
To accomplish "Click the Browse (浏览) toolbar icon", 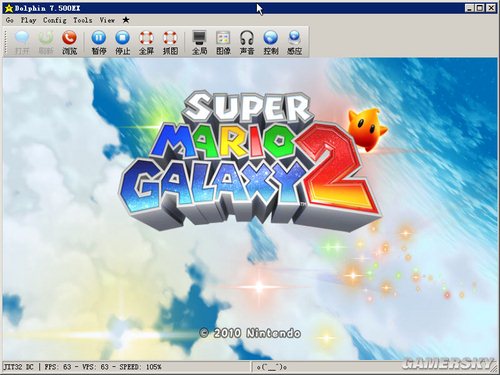I will pyautogui.click(x=69, y=42).
